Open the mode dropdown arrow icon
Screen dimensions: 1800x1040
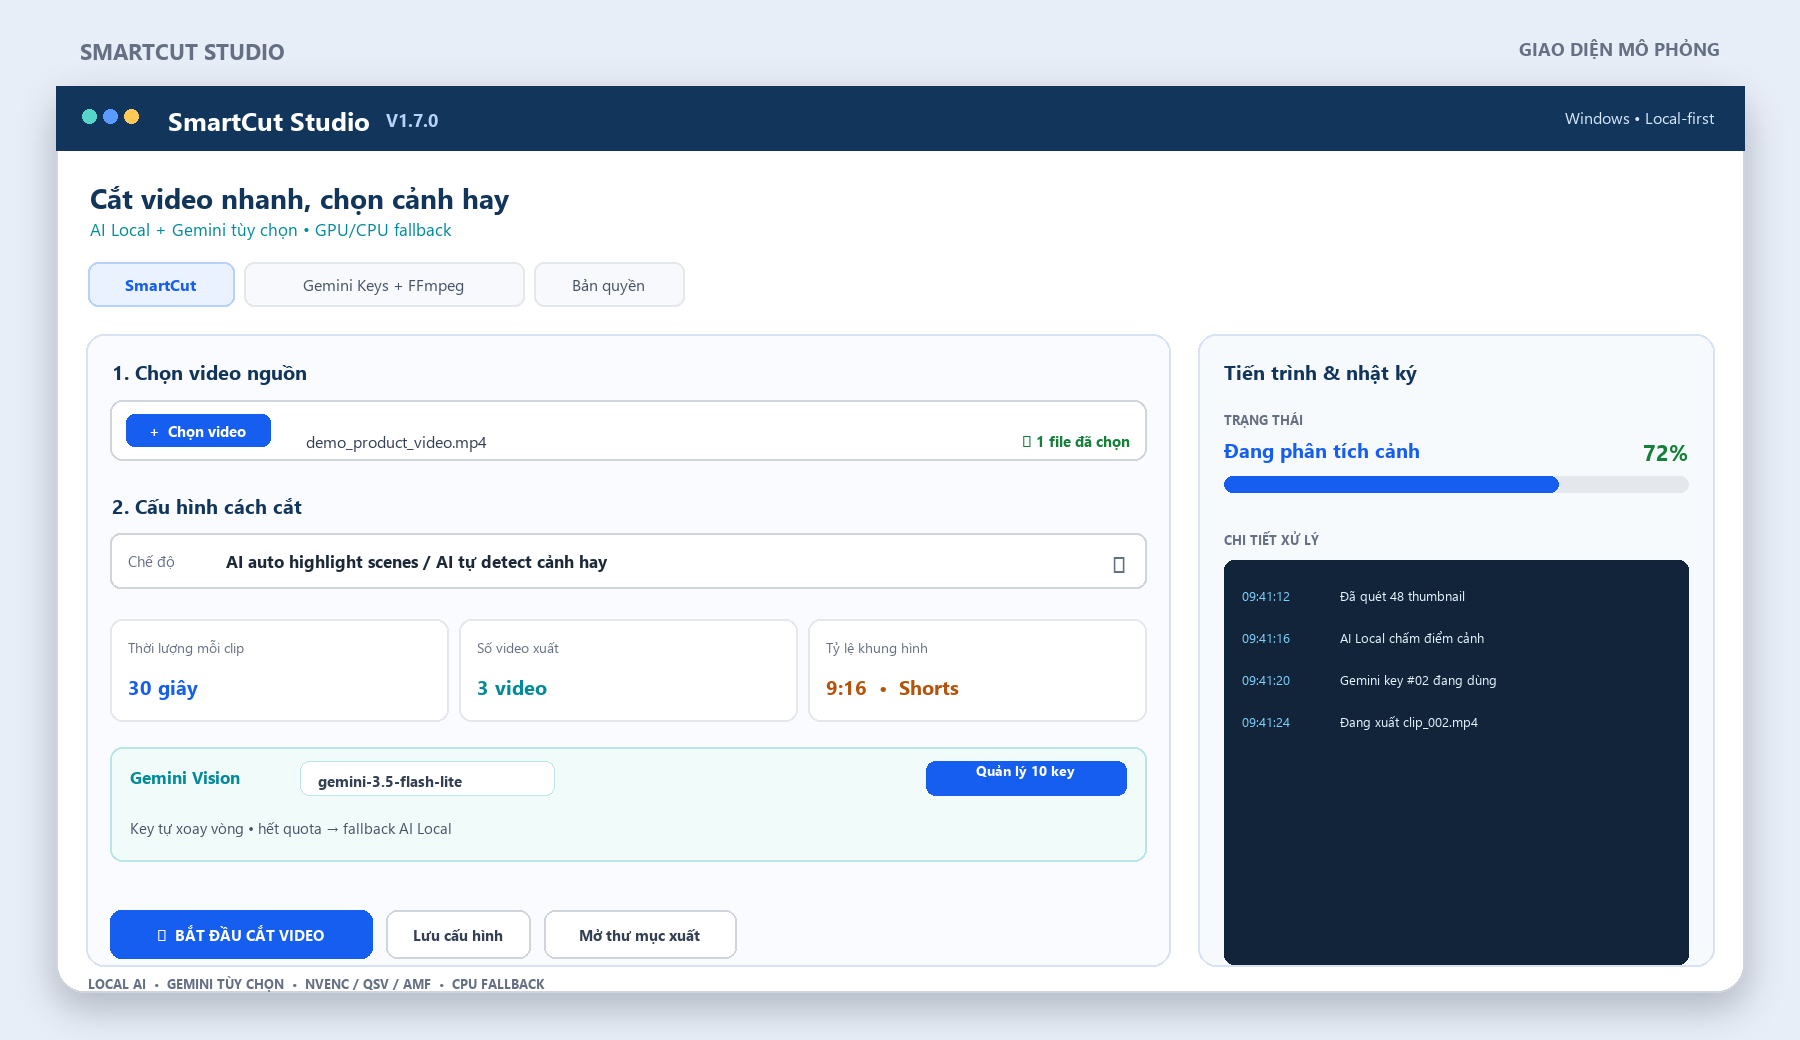click(1119, 565)
